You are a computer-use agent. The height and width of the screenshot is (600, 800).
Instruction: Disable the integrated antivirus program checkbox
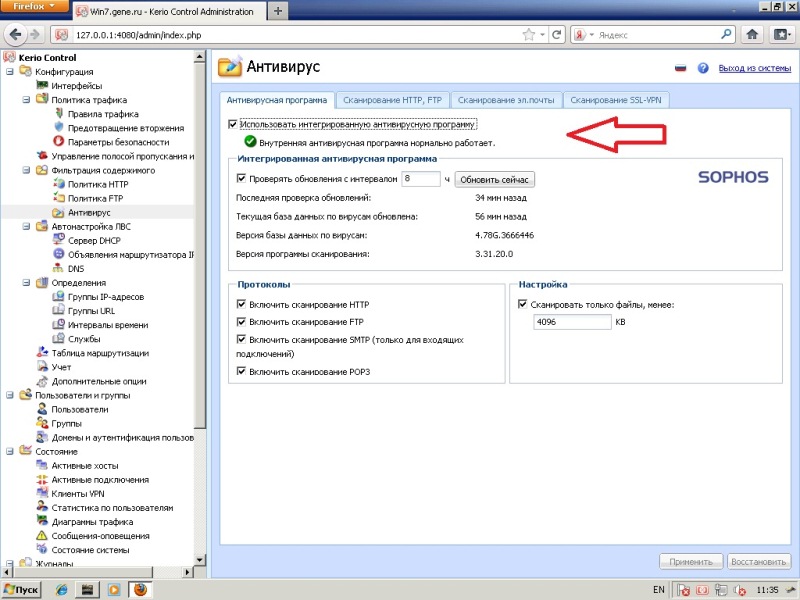[233, 125]
